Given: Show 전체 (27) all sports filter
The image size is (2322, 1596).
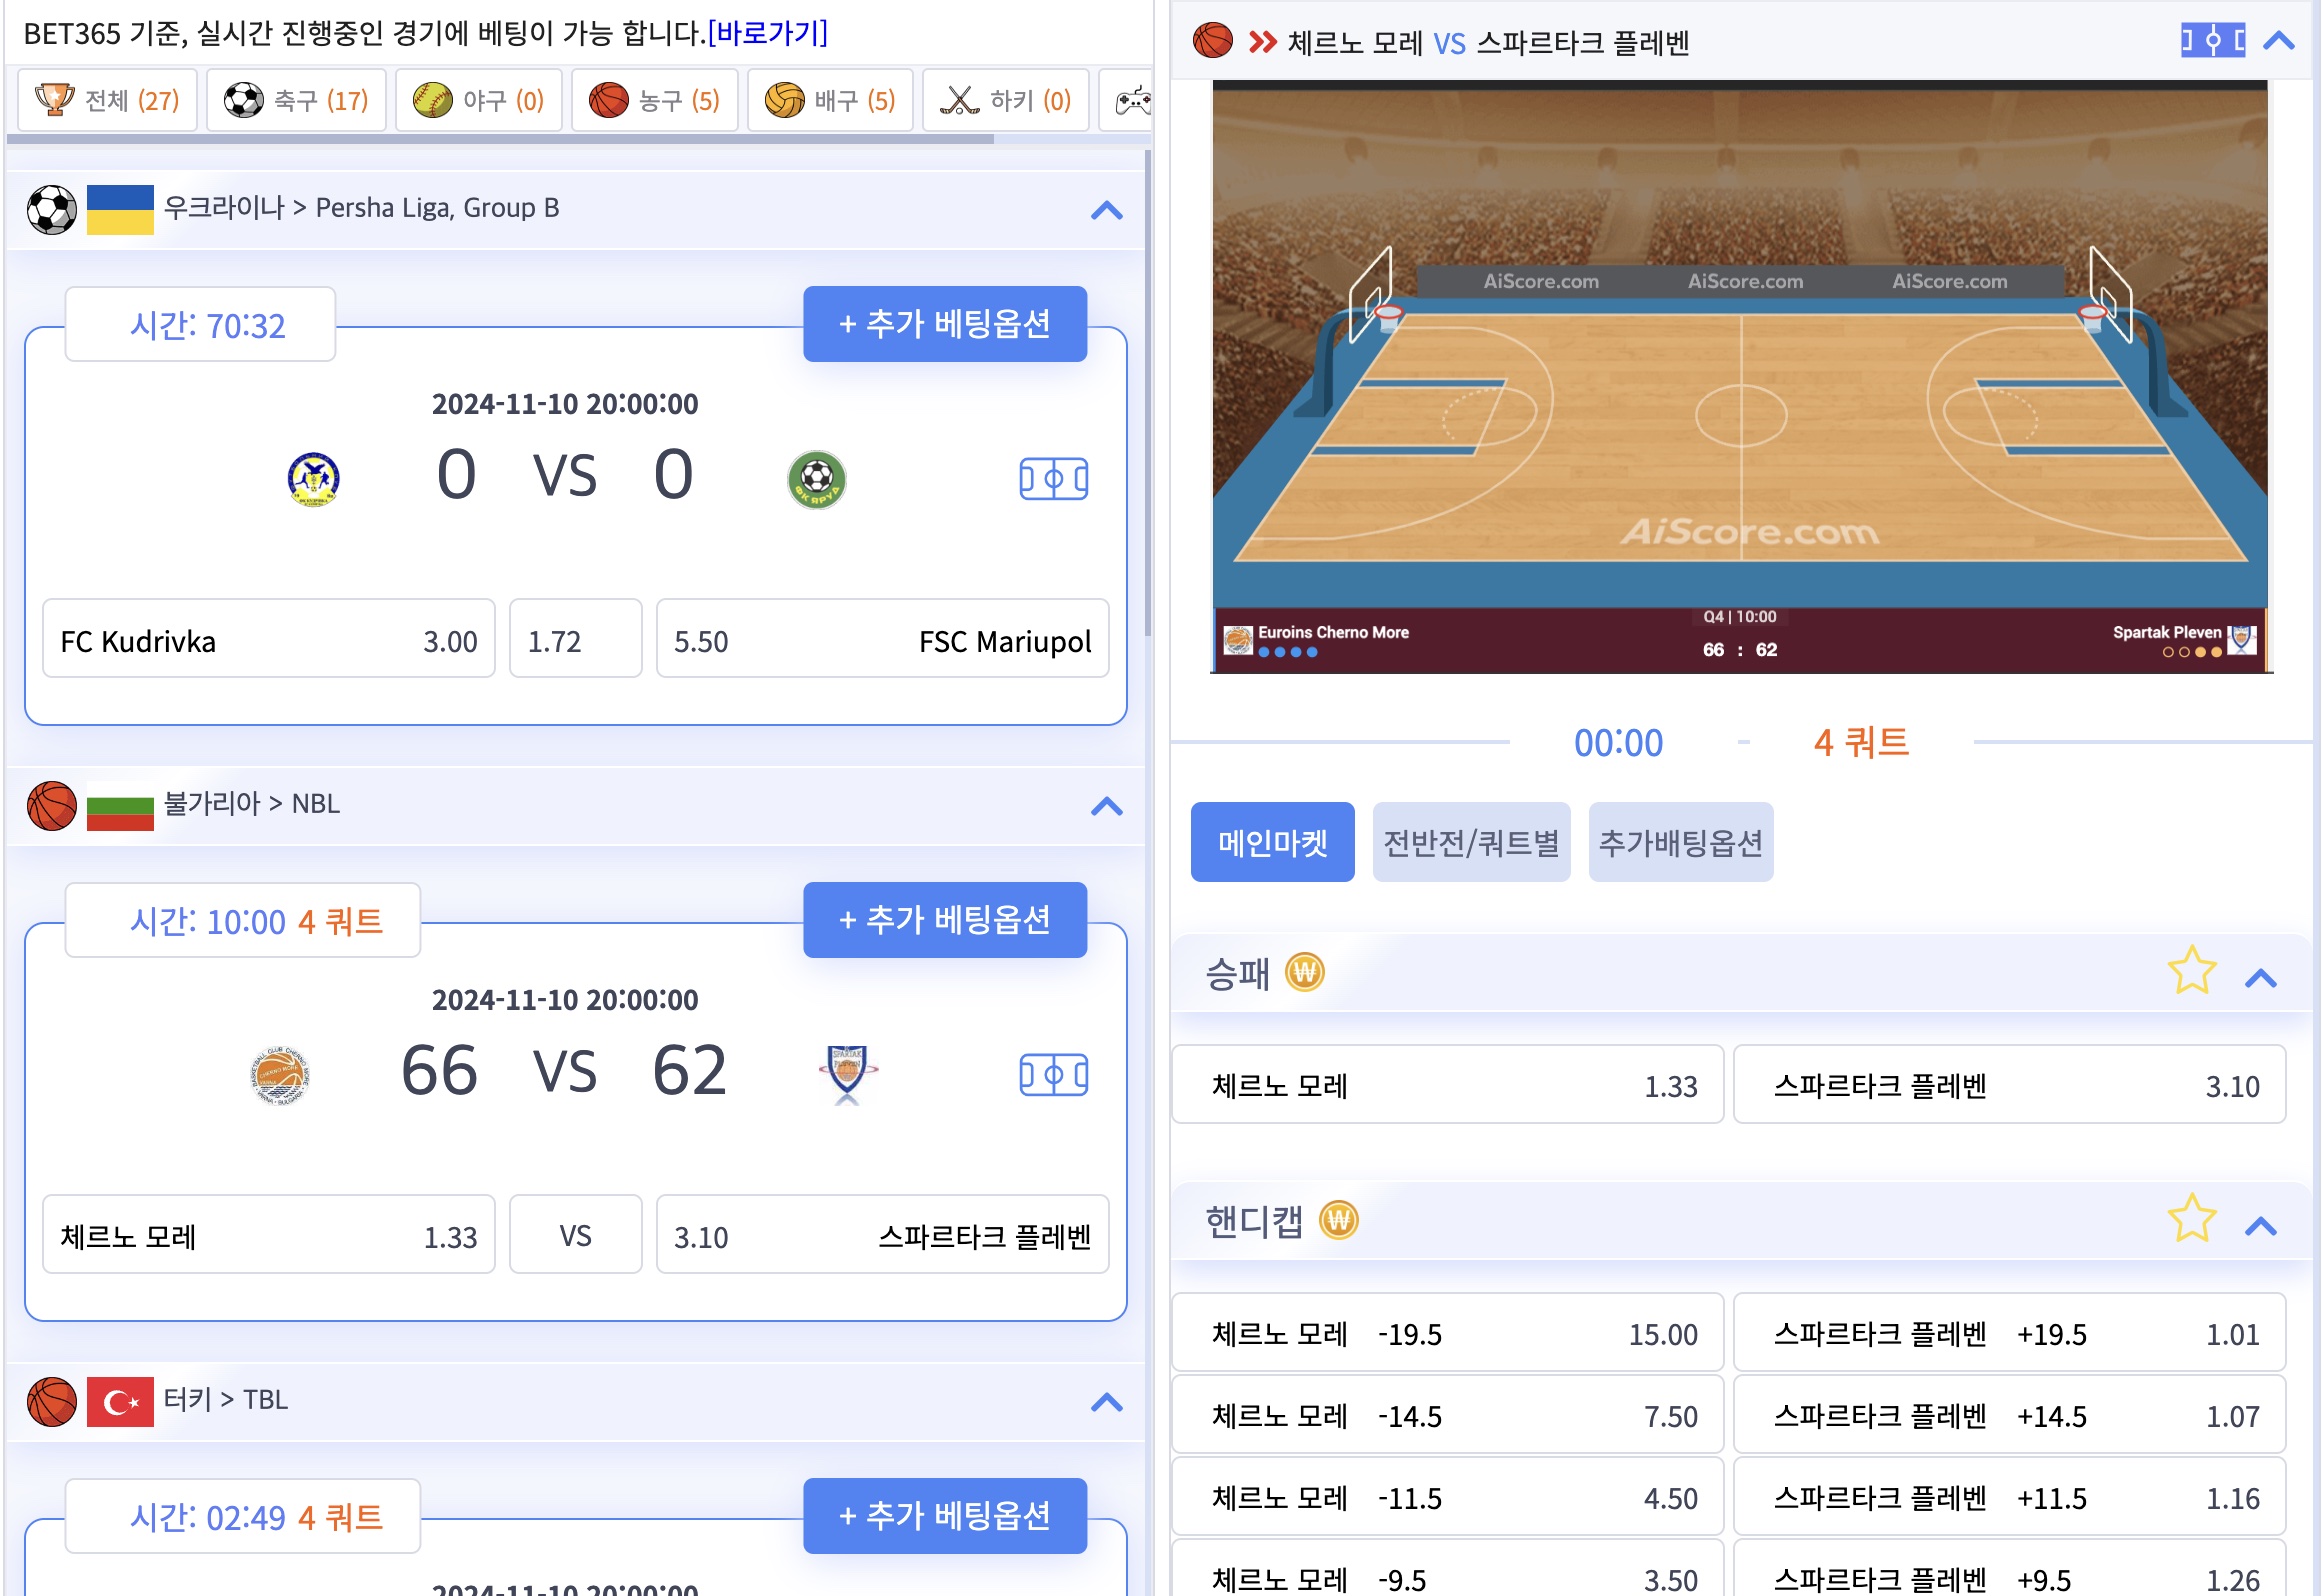Looking at the screenshot, I should point(107,100).
